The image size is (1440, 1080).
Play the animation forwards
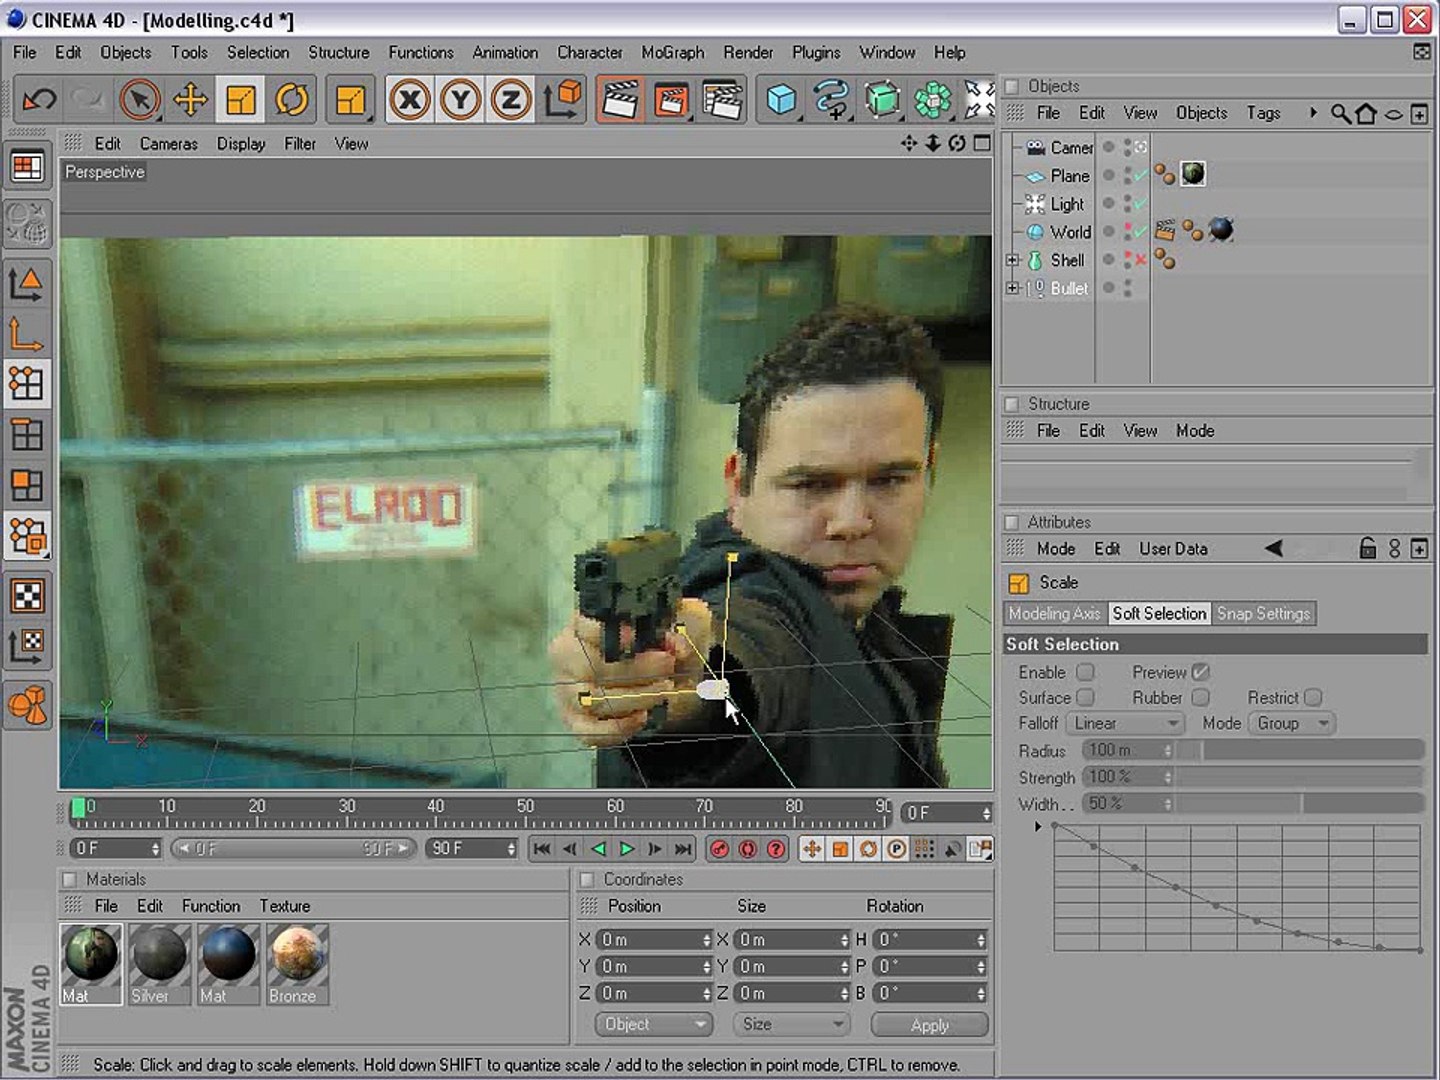(x=627, y=849)
